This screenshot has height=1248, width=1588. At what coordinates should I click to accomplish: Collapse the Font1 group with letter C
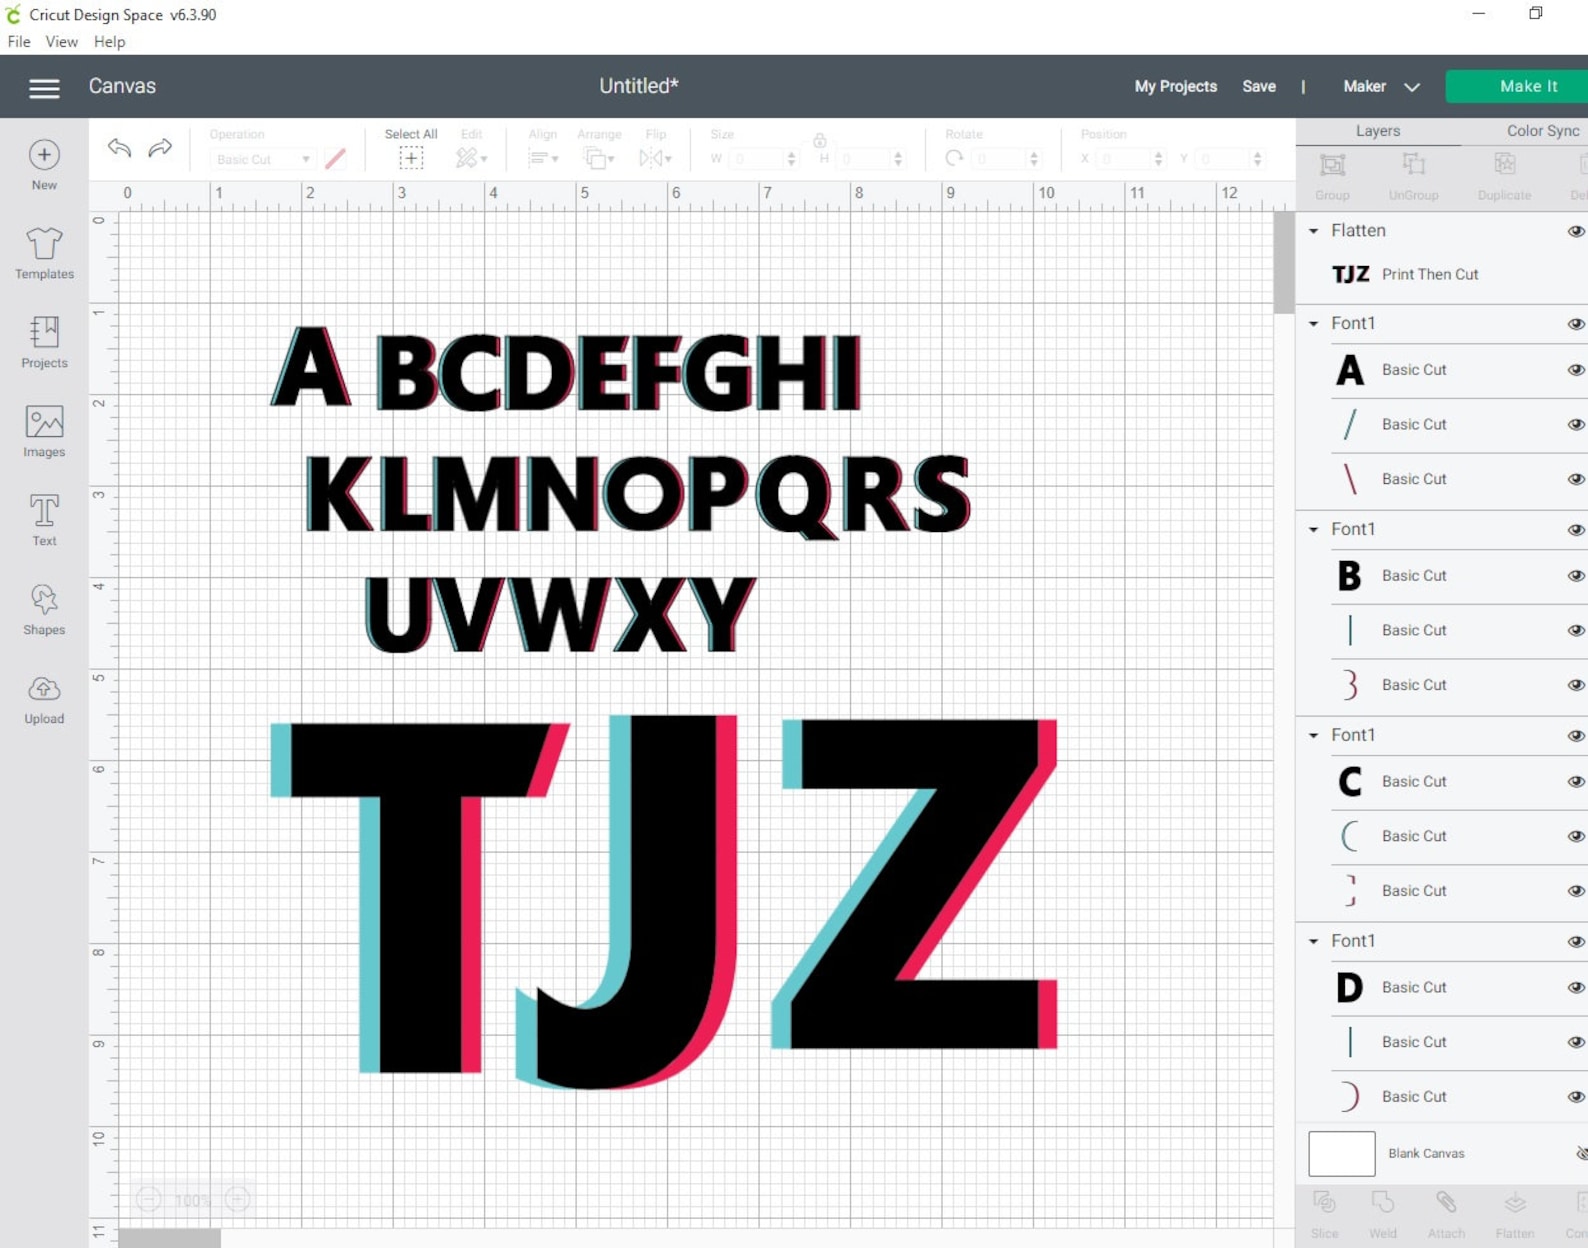click(1314, 736)
